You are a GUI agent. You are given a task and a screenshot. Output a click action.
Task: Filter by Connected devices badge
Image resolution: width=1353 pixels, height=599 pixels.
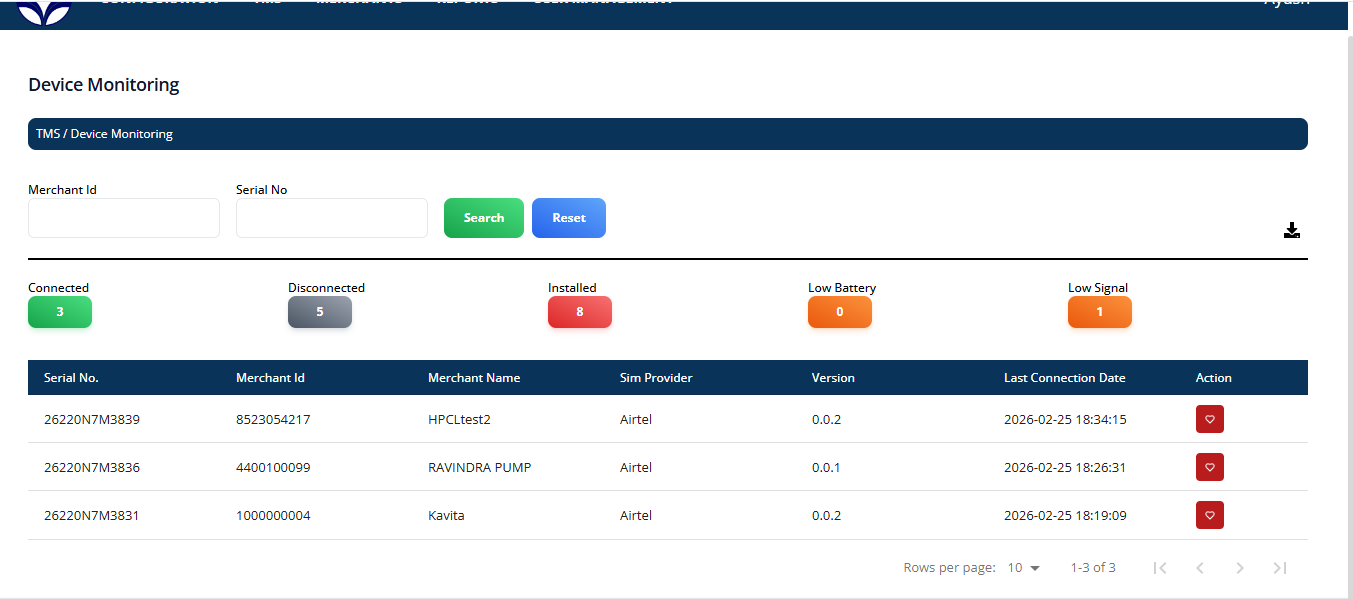[60, 312]
